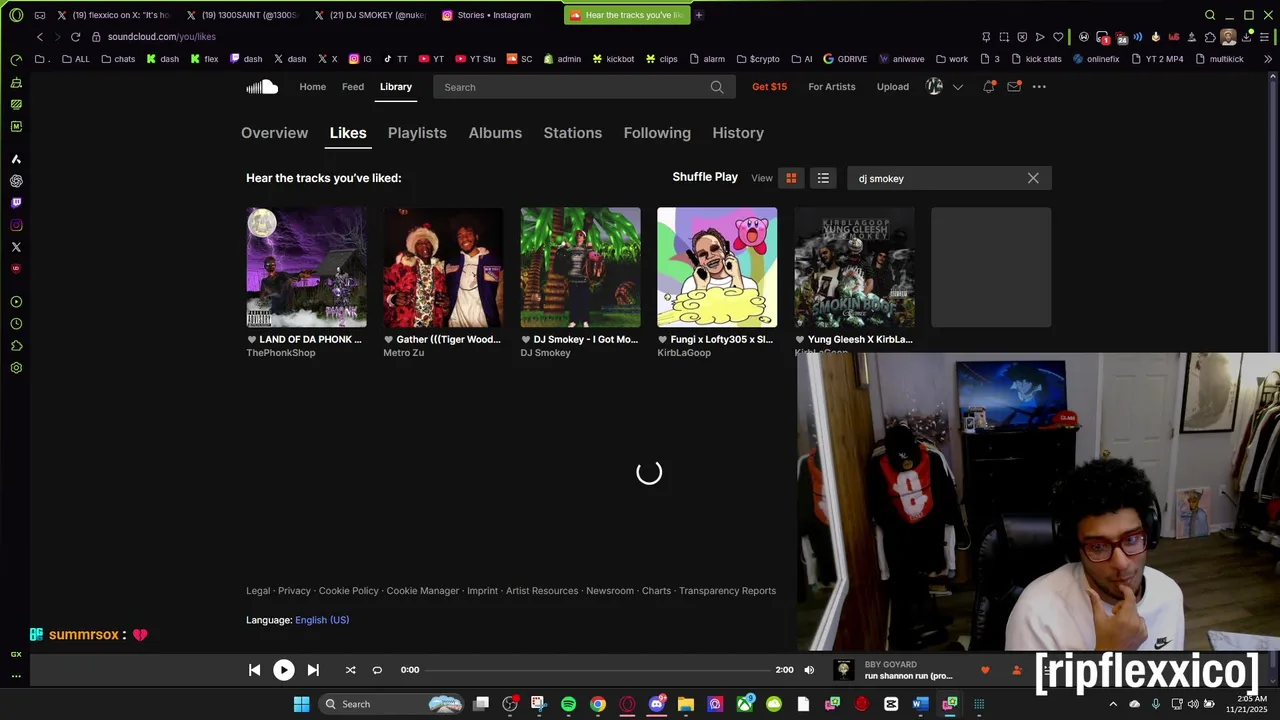The image size is (1280, 720).
Task: Open the Cookie Policy footer link
Action: point(349,591)
